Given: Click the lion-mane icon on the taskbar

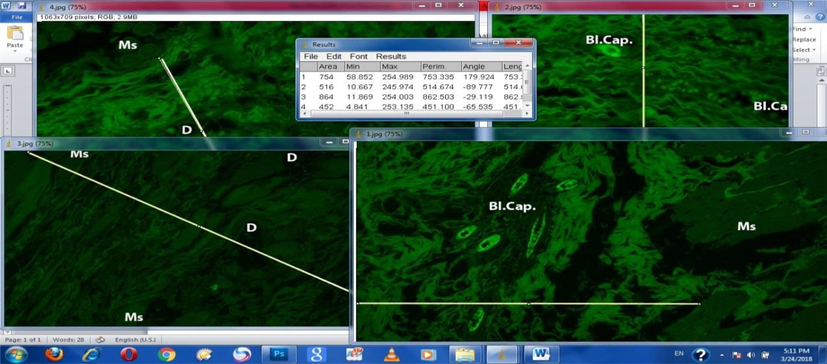Looking at the screenshot, I should (204, 354).
